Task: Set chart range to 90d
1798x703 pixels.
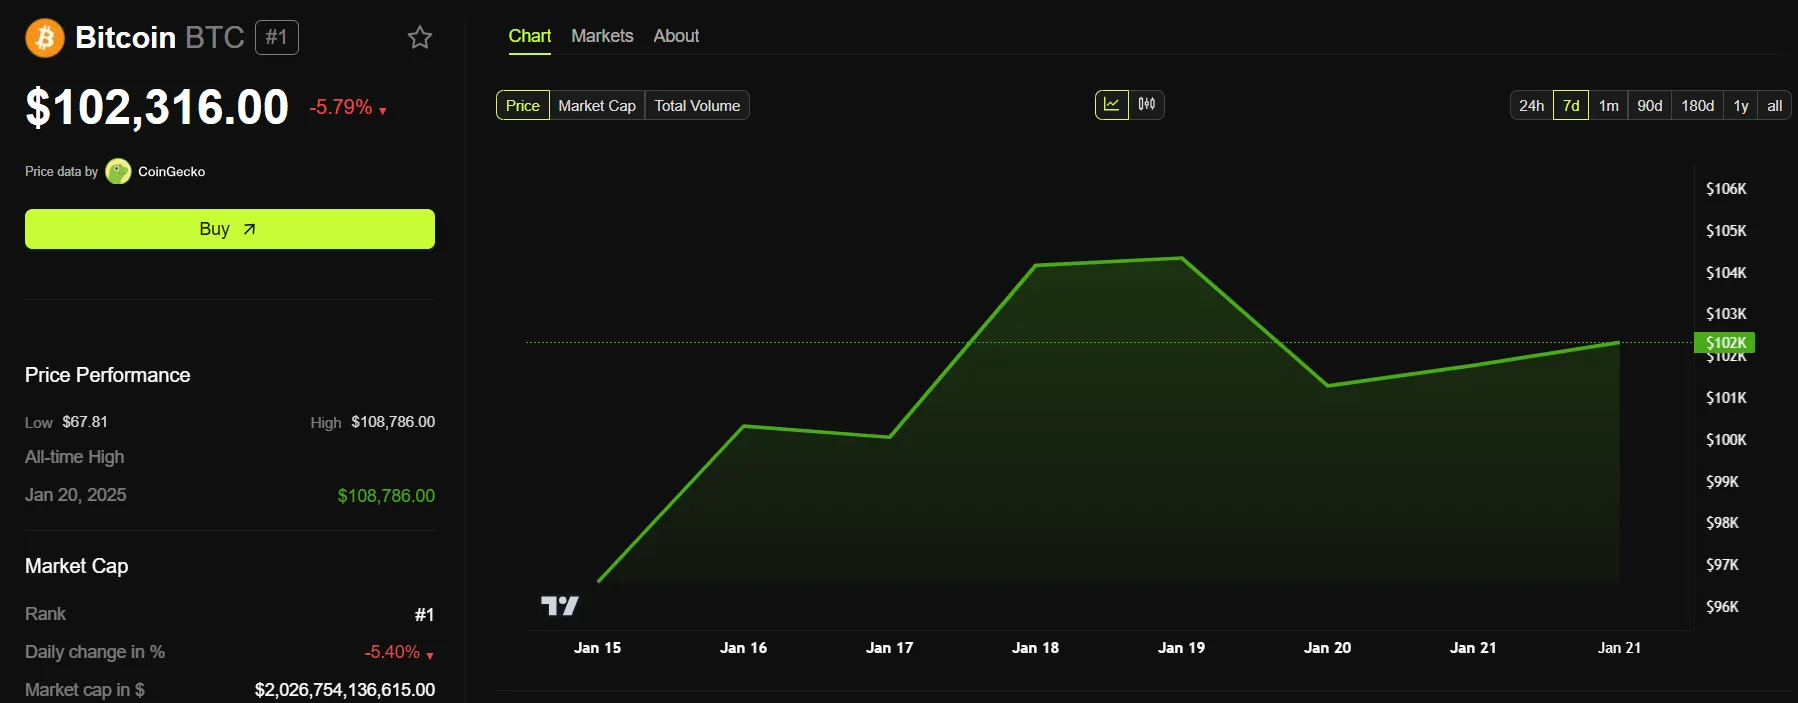Action: [1650, 106]
